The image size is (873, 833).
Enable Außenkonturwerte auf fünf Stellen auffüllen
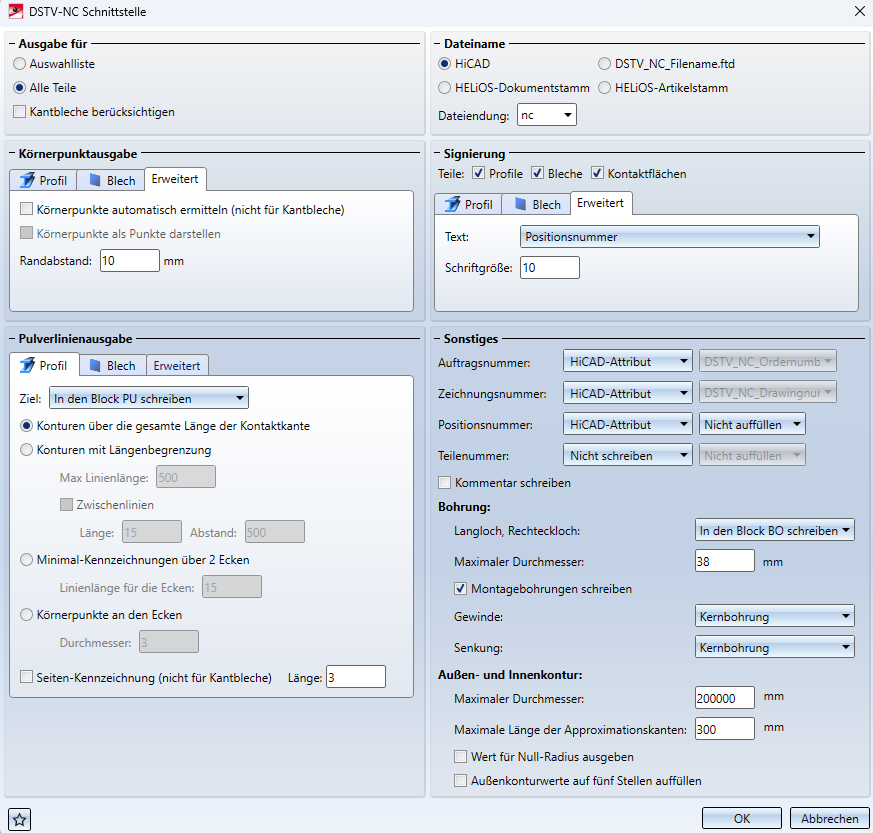pos(460,781)
